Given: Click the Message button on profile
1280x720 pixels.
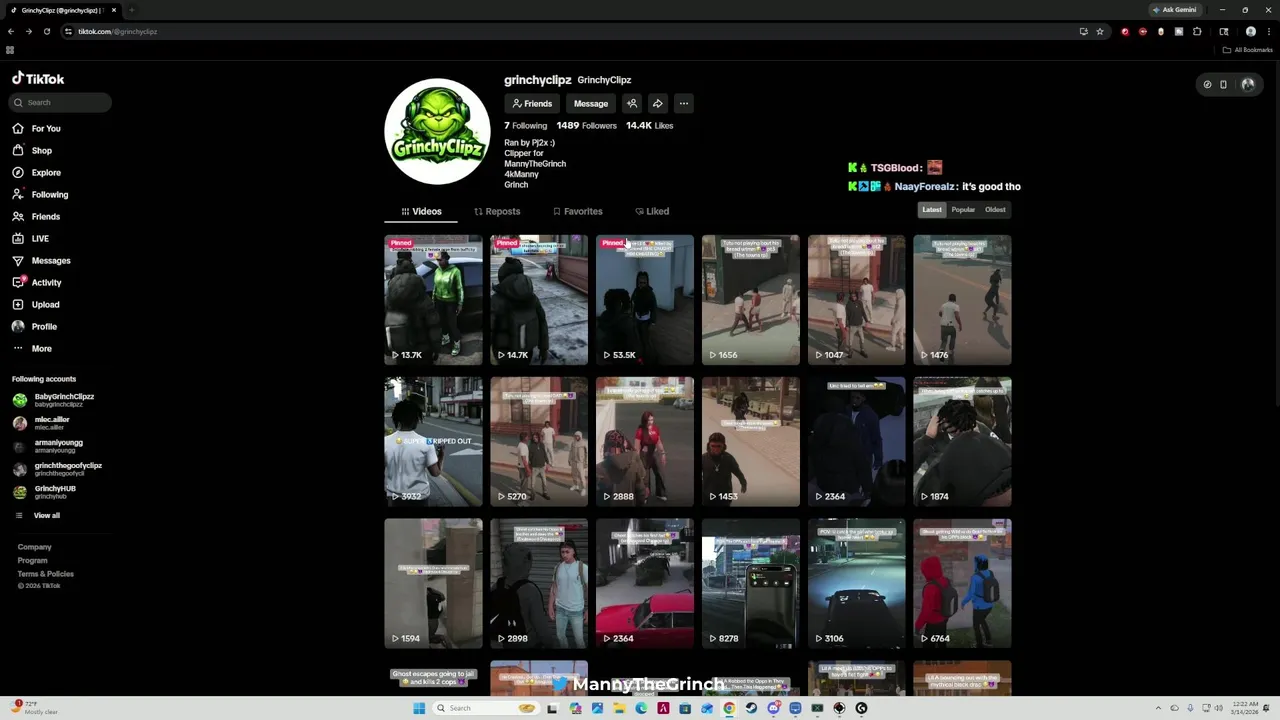Looking at the screenshot, I should (590, 103).
